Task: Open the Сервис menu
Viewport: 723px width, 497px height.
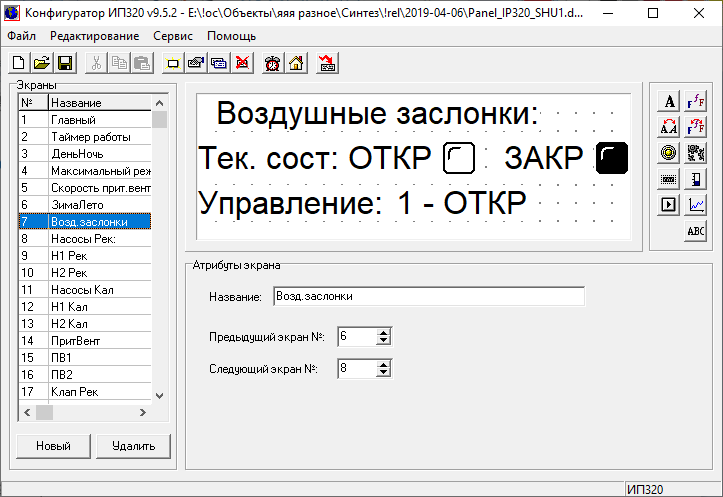Action: pyautogui.click(x=173, y=36)
